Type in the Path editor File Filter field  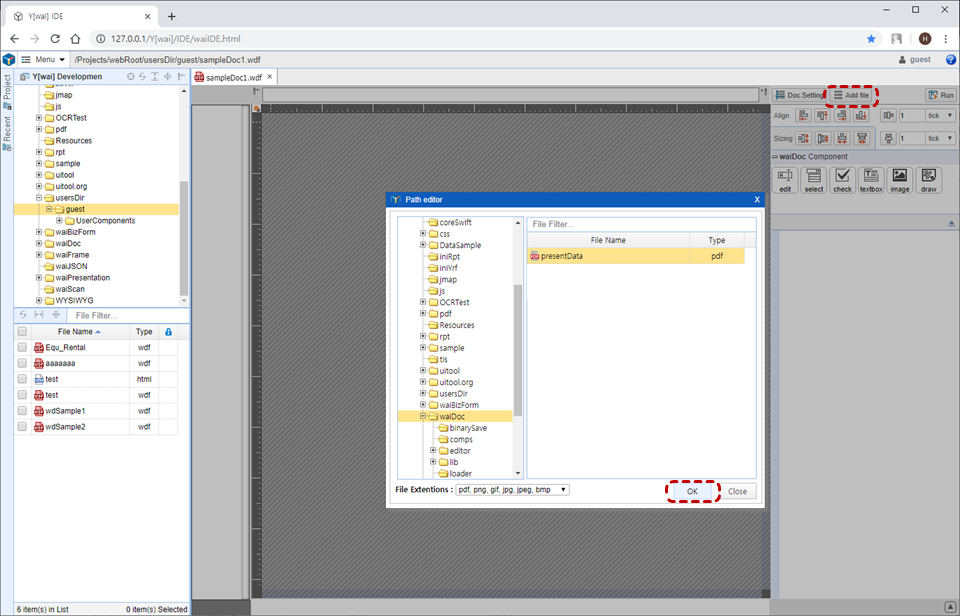tap(640, 224)
